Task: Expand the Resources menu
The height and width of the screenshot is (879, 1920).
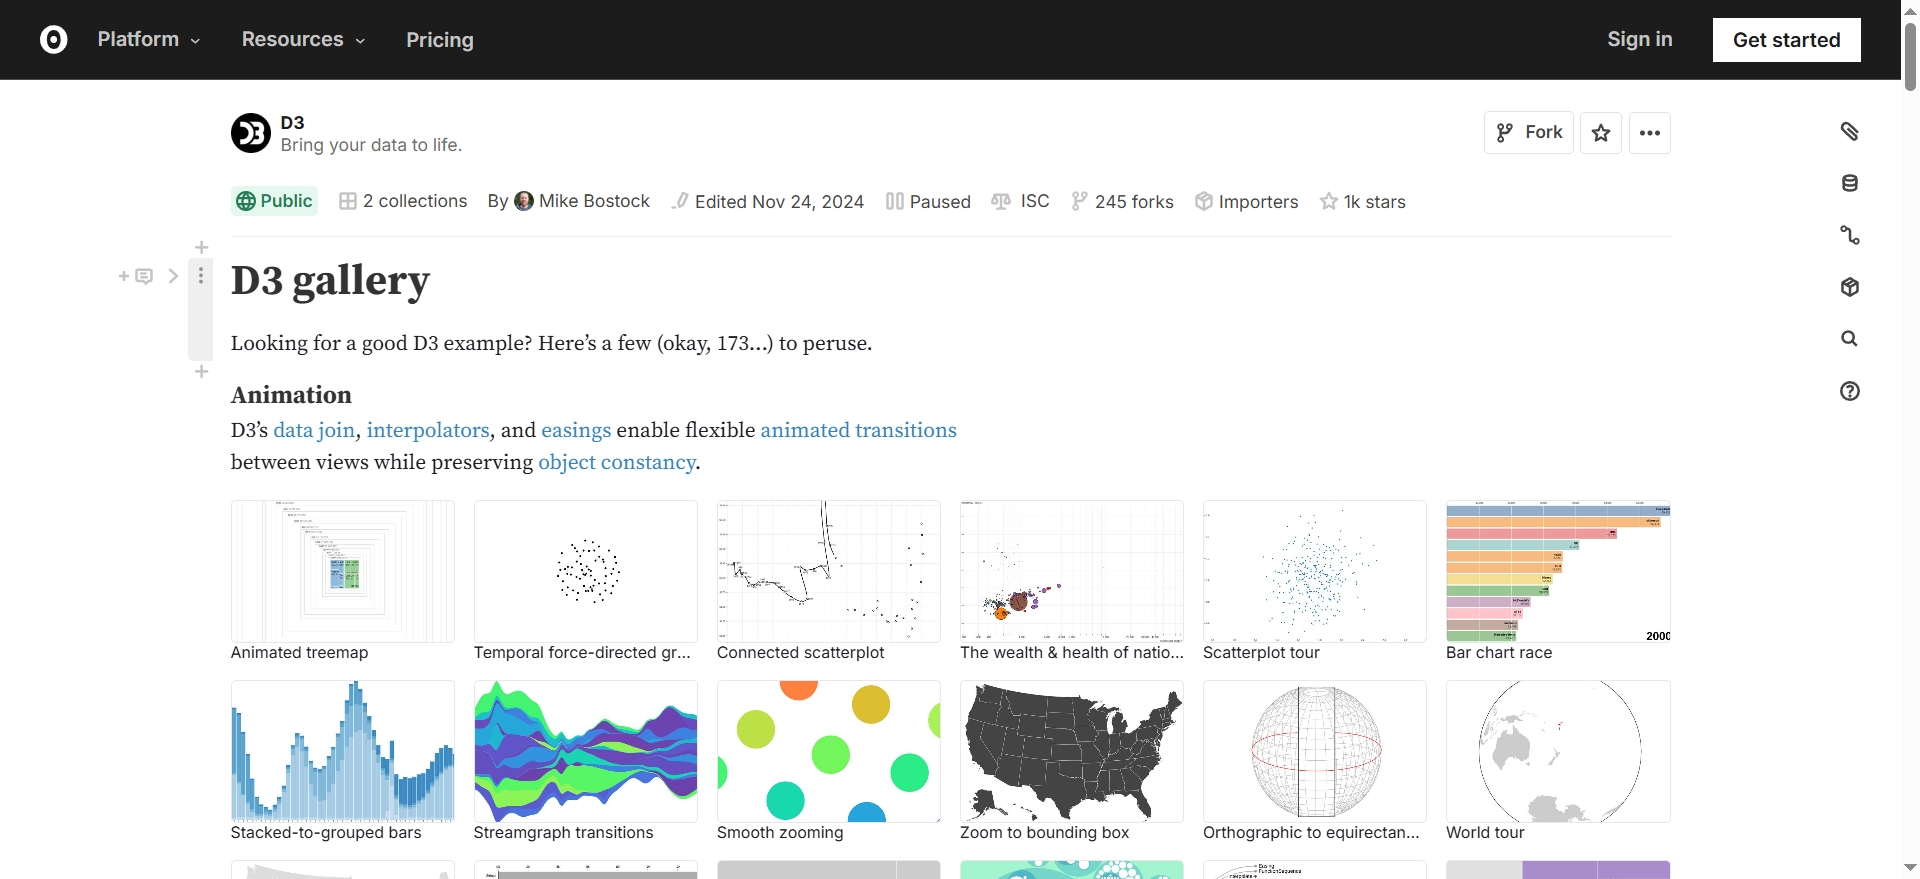Action: (303, 39)
